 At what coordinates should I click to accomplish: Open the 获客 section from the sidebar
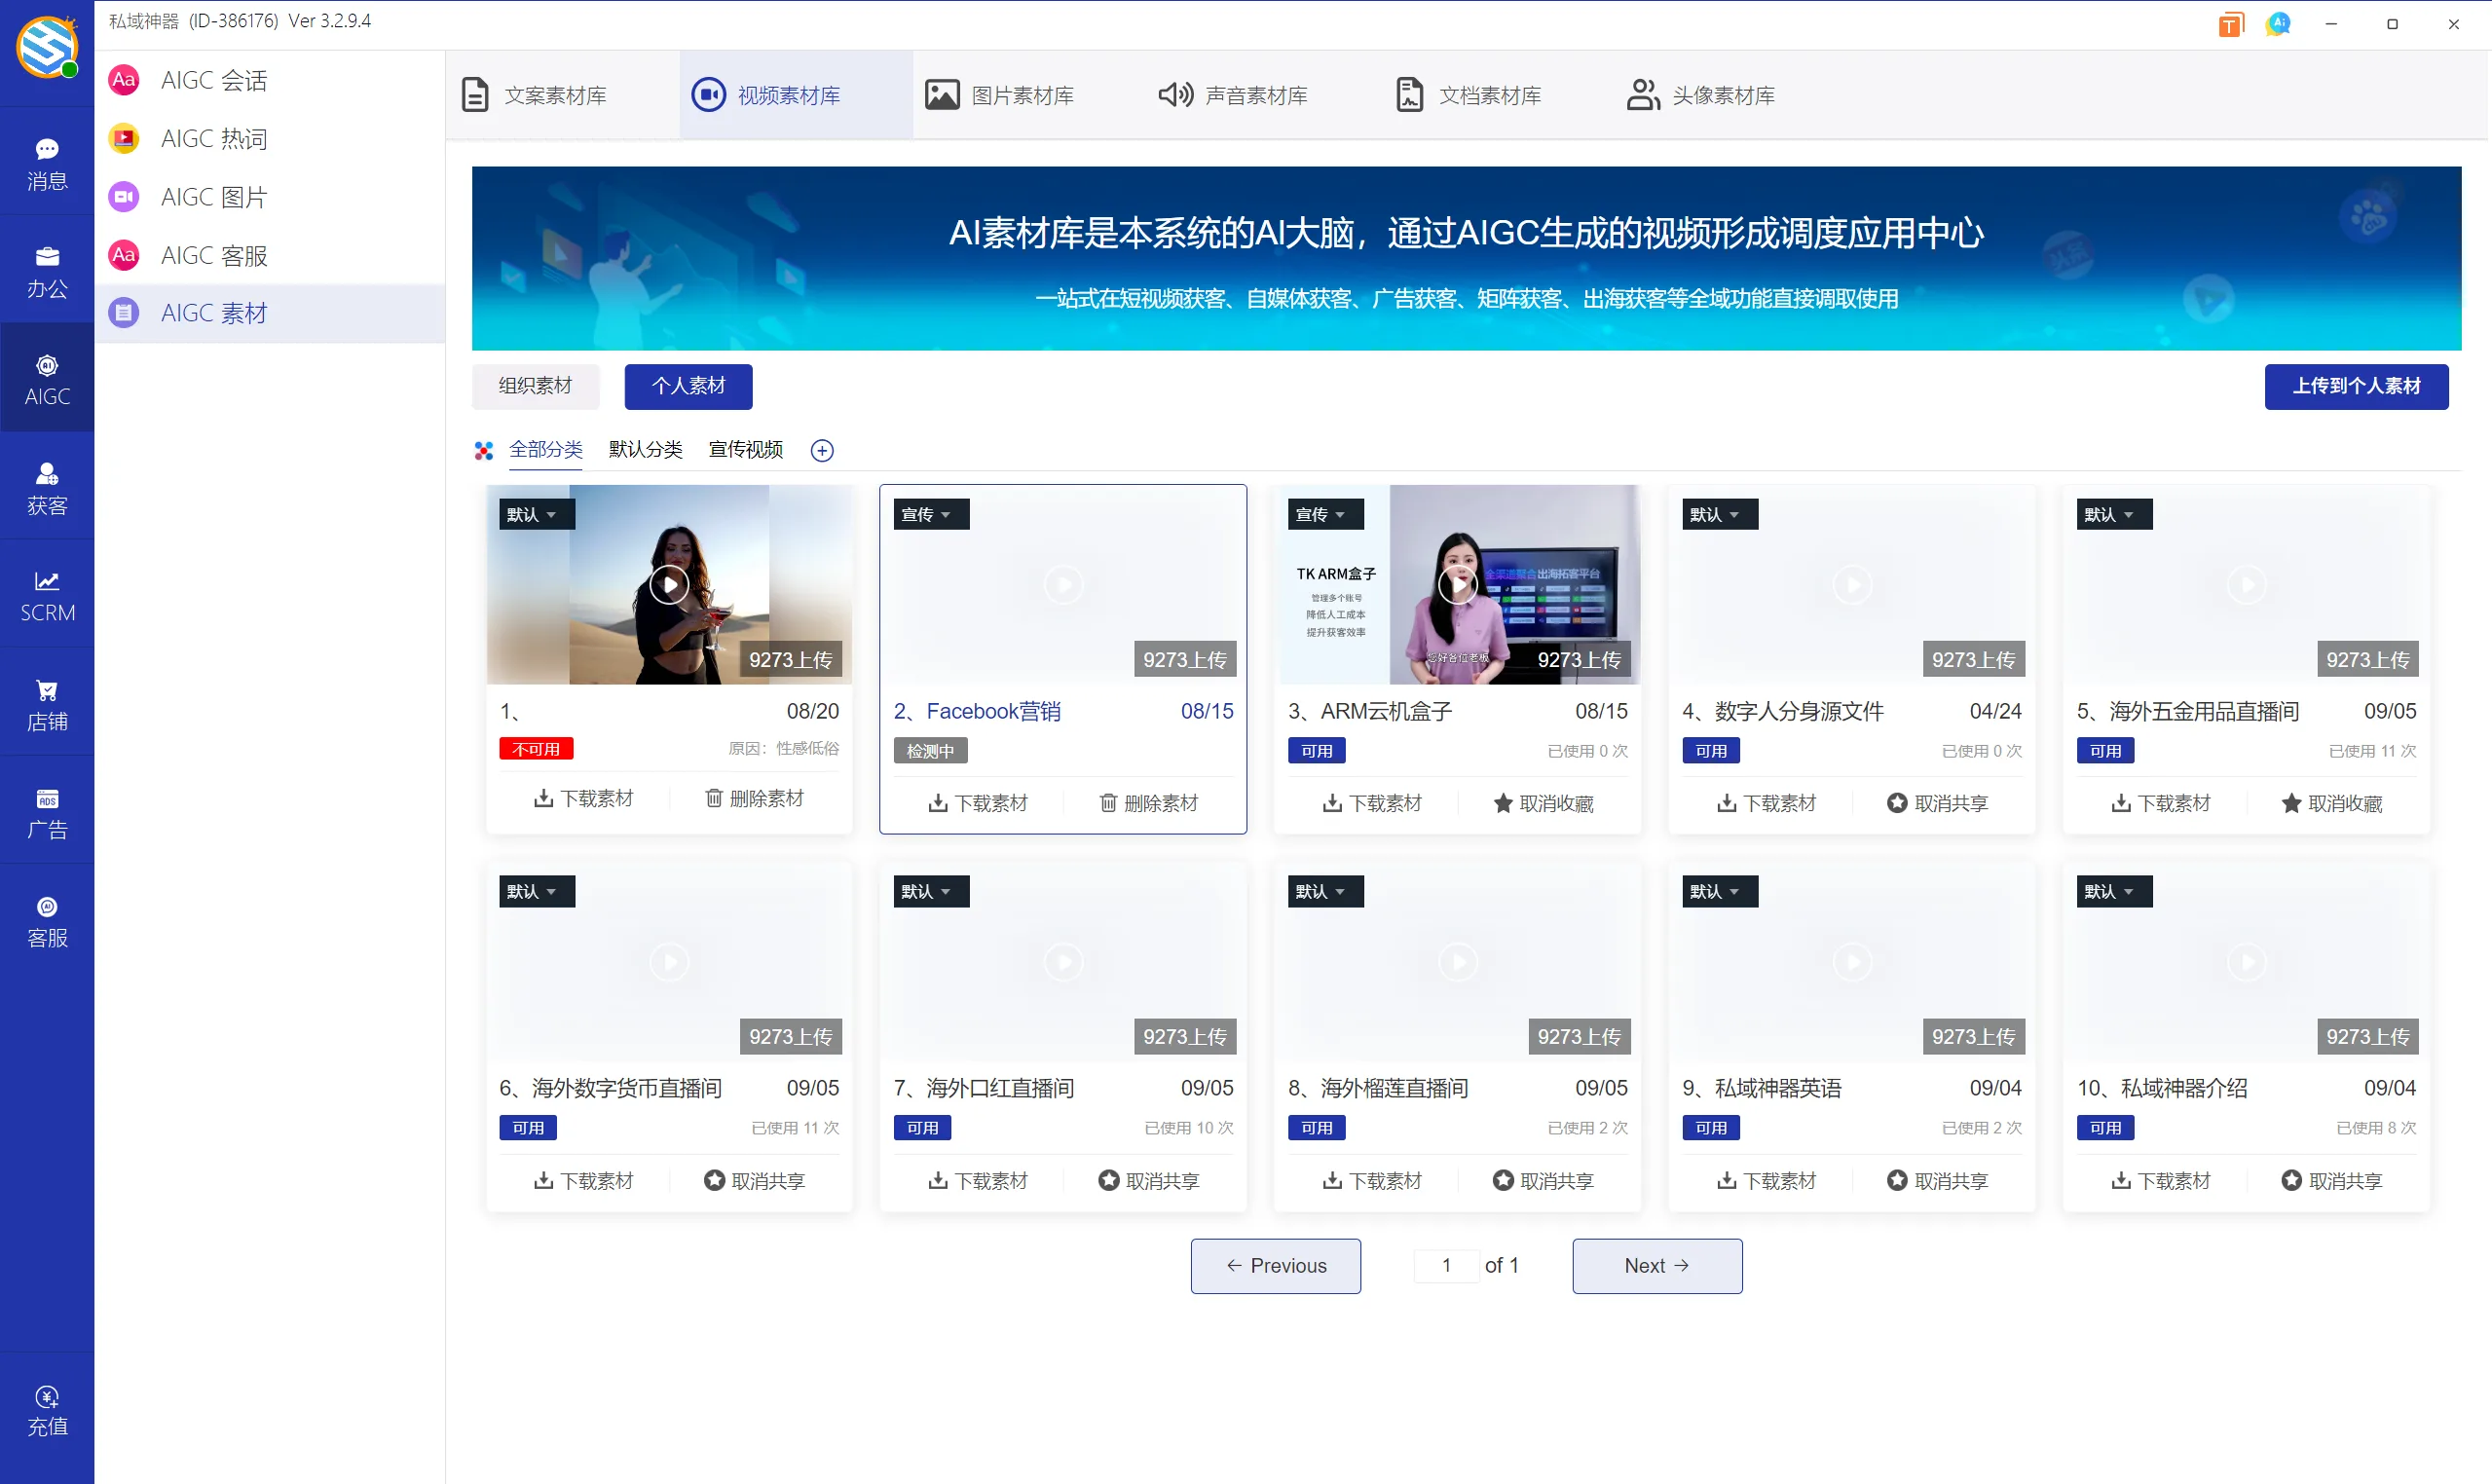47,487
